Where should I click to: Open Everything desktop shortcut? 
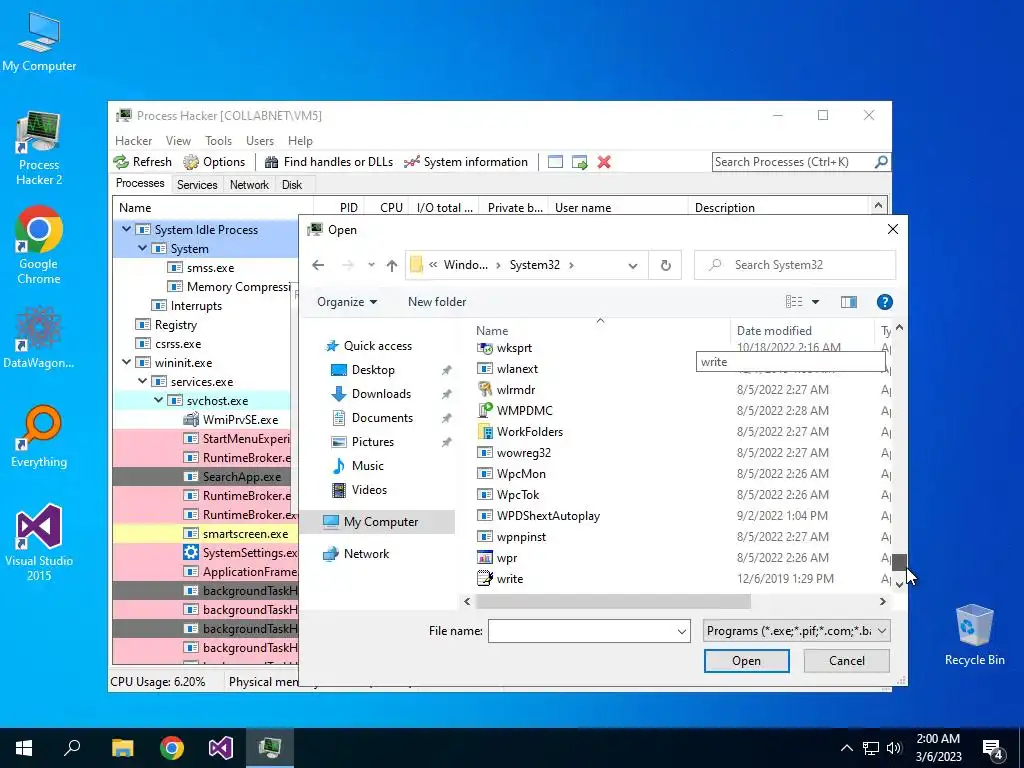[x=39, y=436]
